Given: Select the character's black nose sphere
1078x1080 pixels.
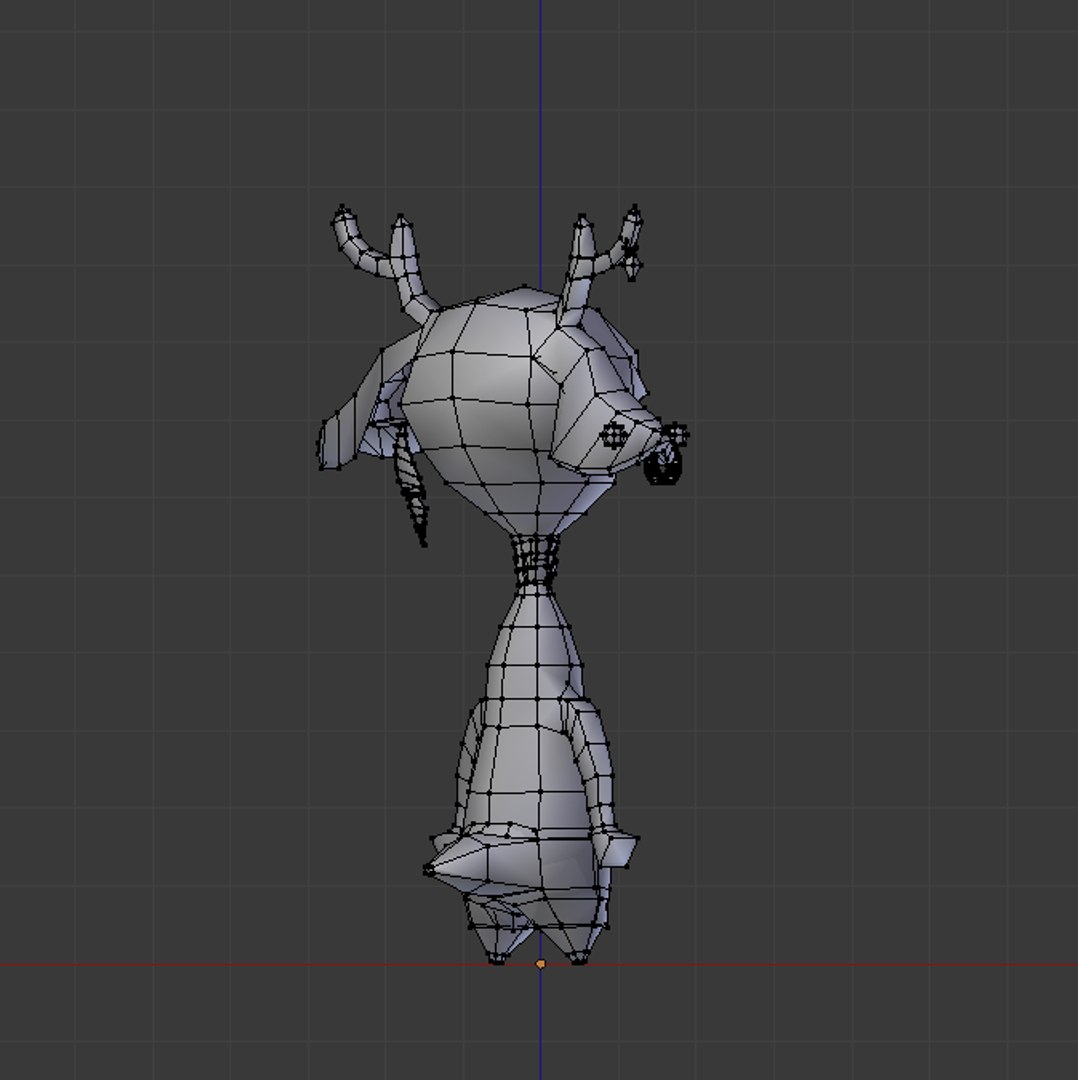Looking at the screenshot, I should pyautogui.click(x=663, y=465).
